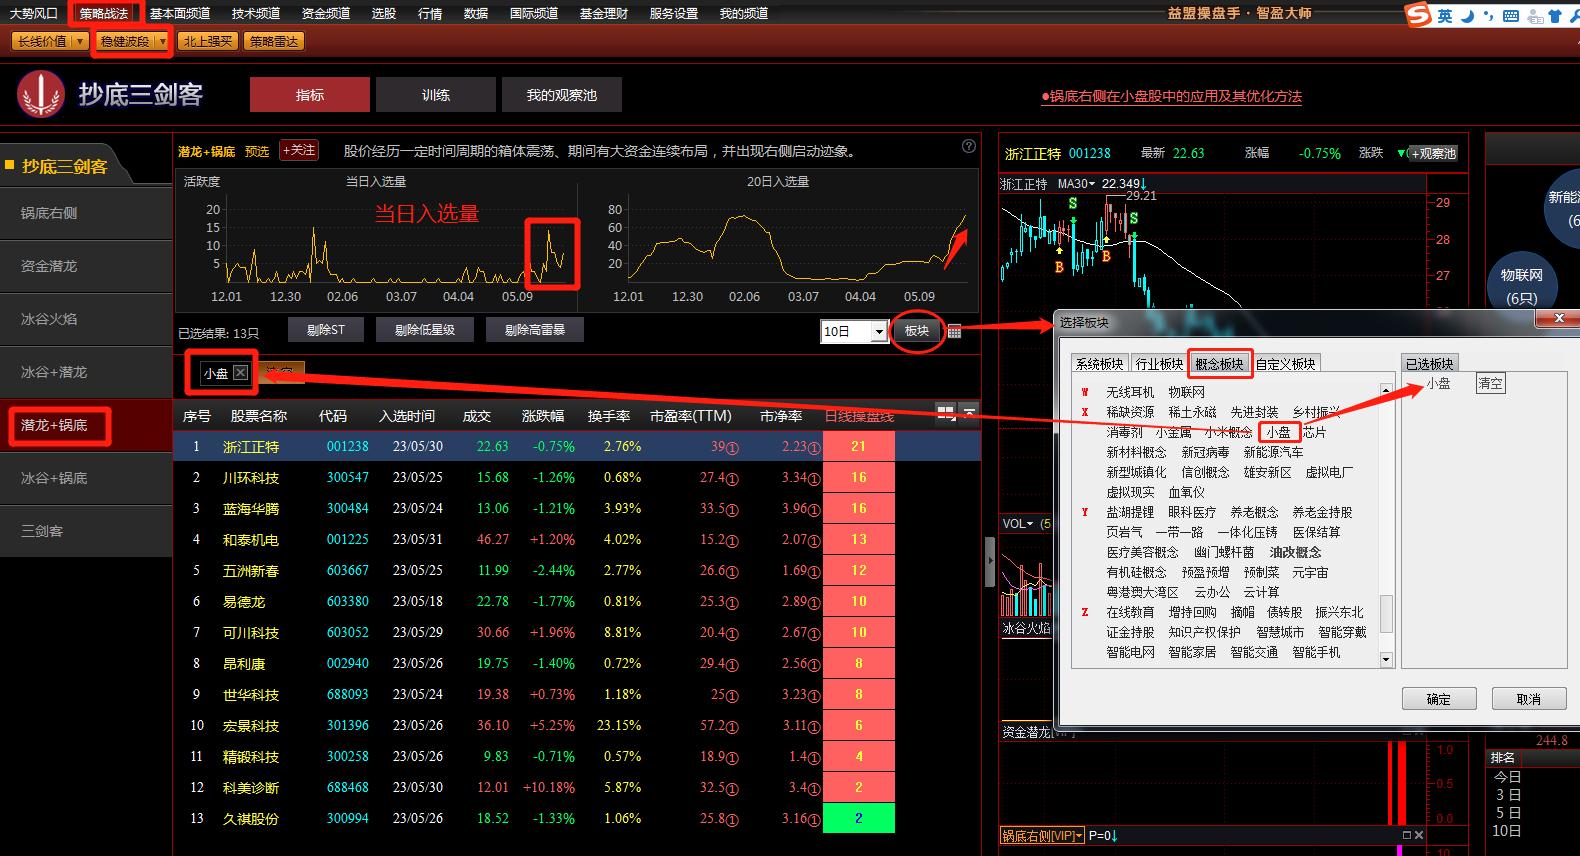Click the 清空 button in 已选板块
1580x856 pixels.
pos(1490,383)
